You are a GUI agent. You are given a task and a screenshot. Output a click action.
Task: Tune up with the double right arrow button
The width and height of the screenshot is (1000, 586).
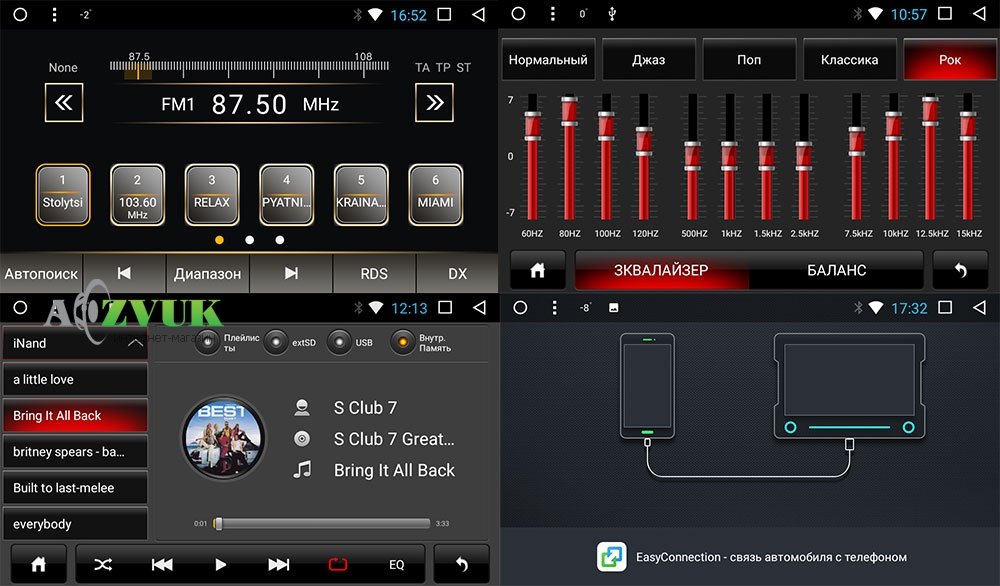point(434,103)
